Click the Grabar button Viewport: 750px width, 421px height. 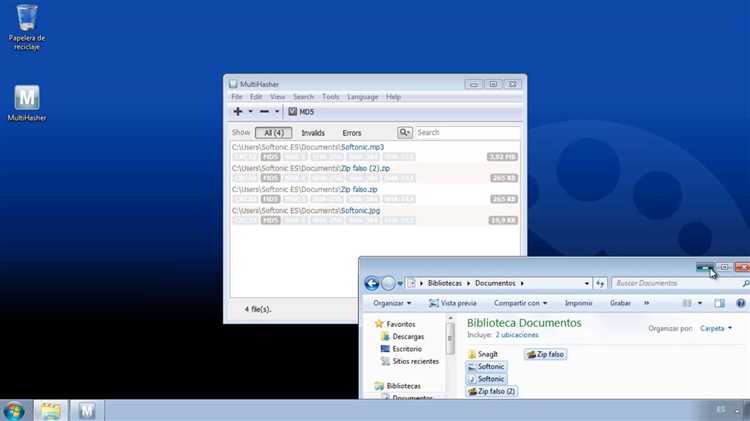click(x=620, y=303)
